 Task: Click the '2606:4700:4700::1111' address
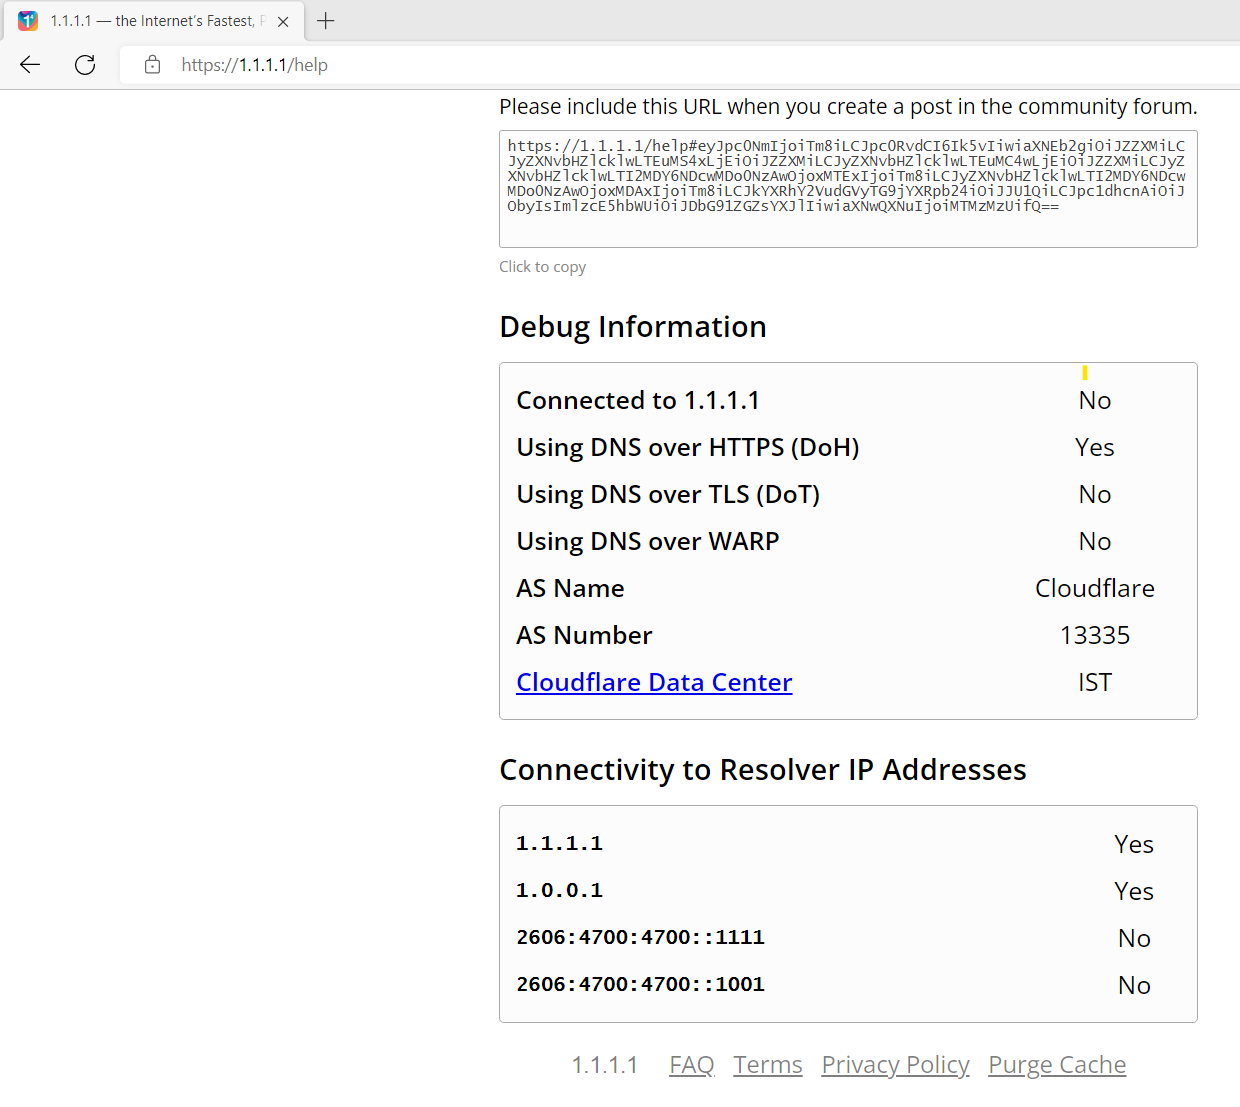(x=640, y=937)
